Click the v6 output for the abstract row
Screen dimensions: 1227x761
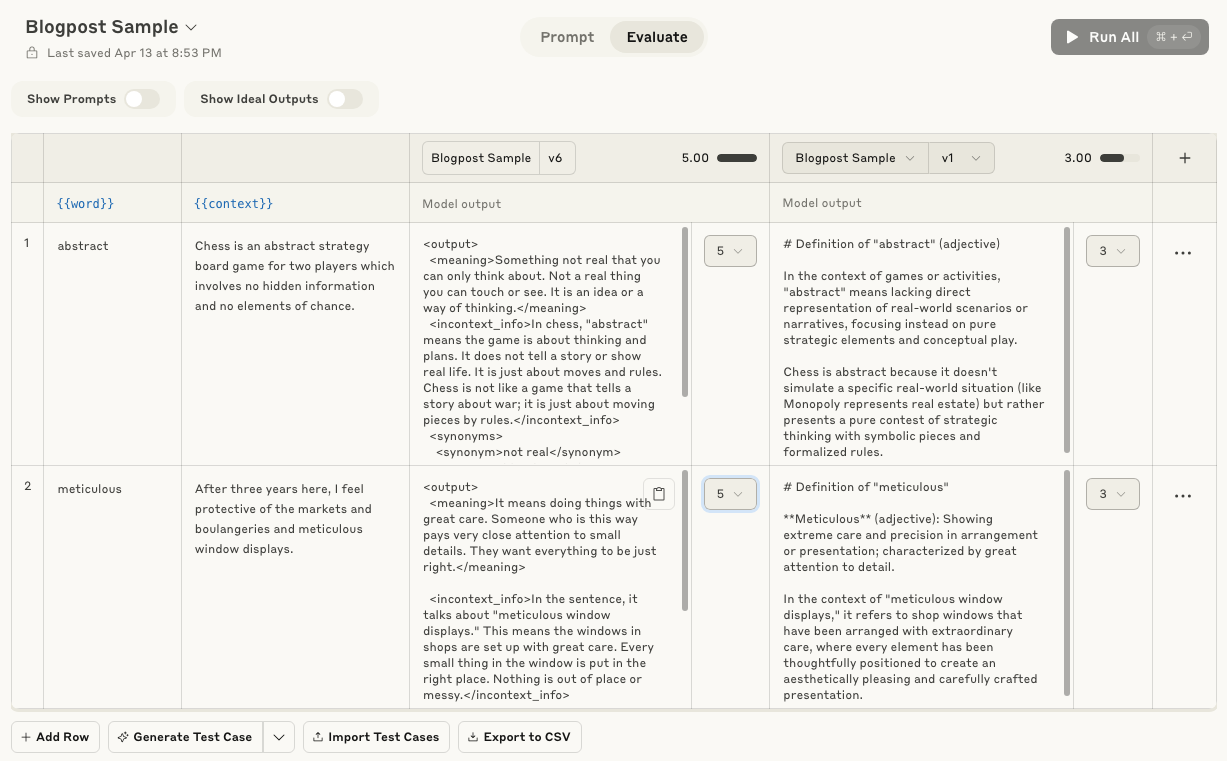click(x=541, y=348)
